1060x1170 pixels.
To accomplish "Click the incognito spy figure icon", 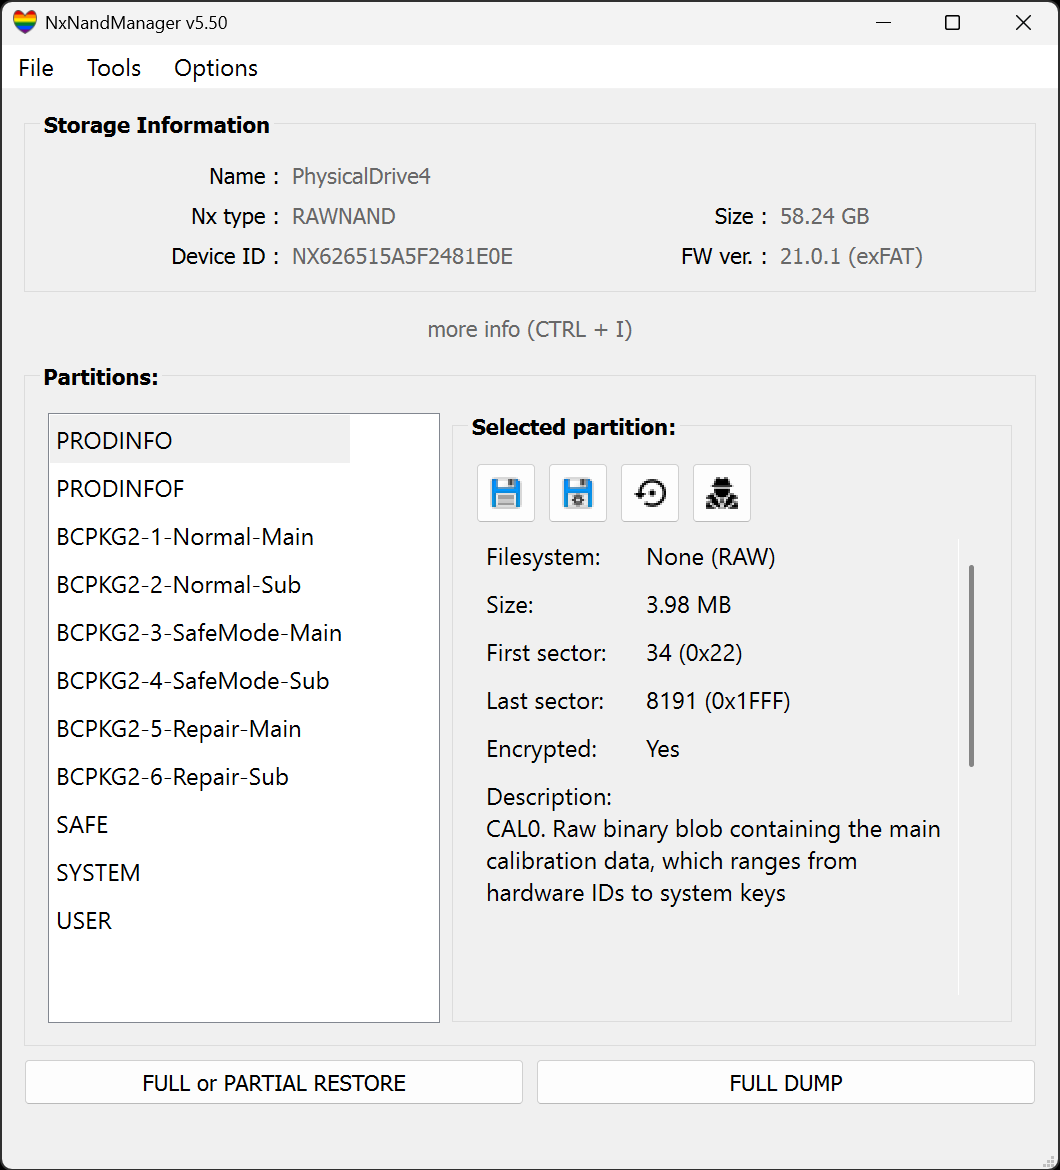I will point(722,493).
